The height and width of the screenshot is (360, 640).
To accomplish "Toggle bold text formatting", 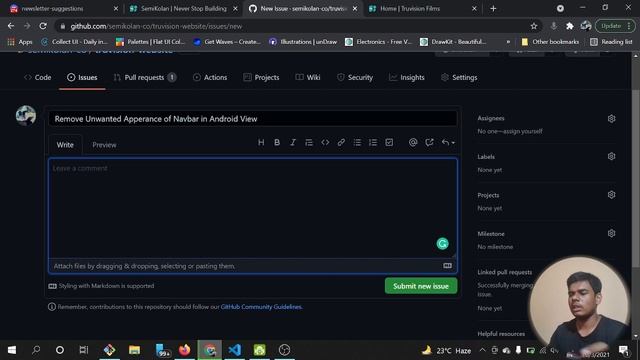I will pyautogui.click(x=277, y=142).
